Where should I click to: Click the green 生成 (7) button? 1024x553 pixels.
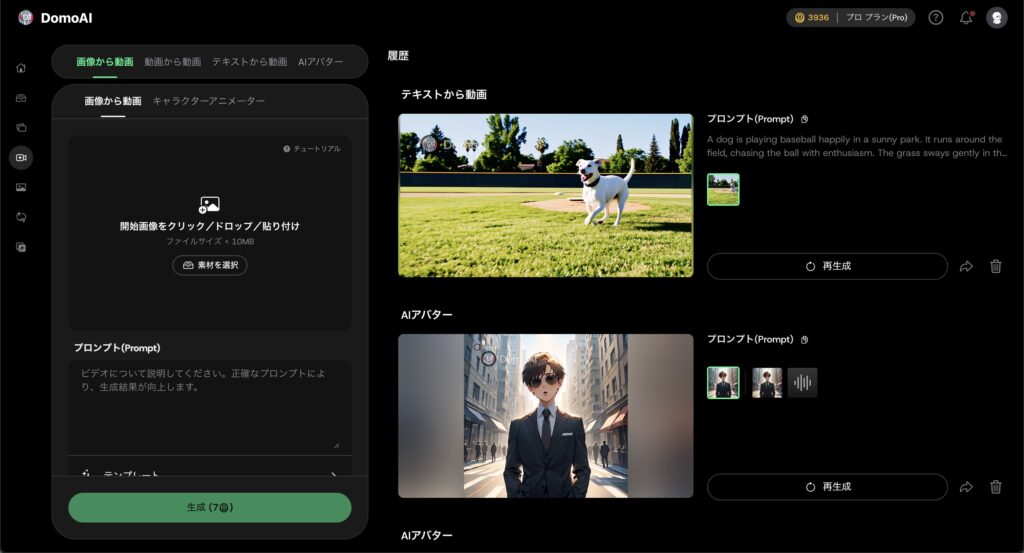210,507
